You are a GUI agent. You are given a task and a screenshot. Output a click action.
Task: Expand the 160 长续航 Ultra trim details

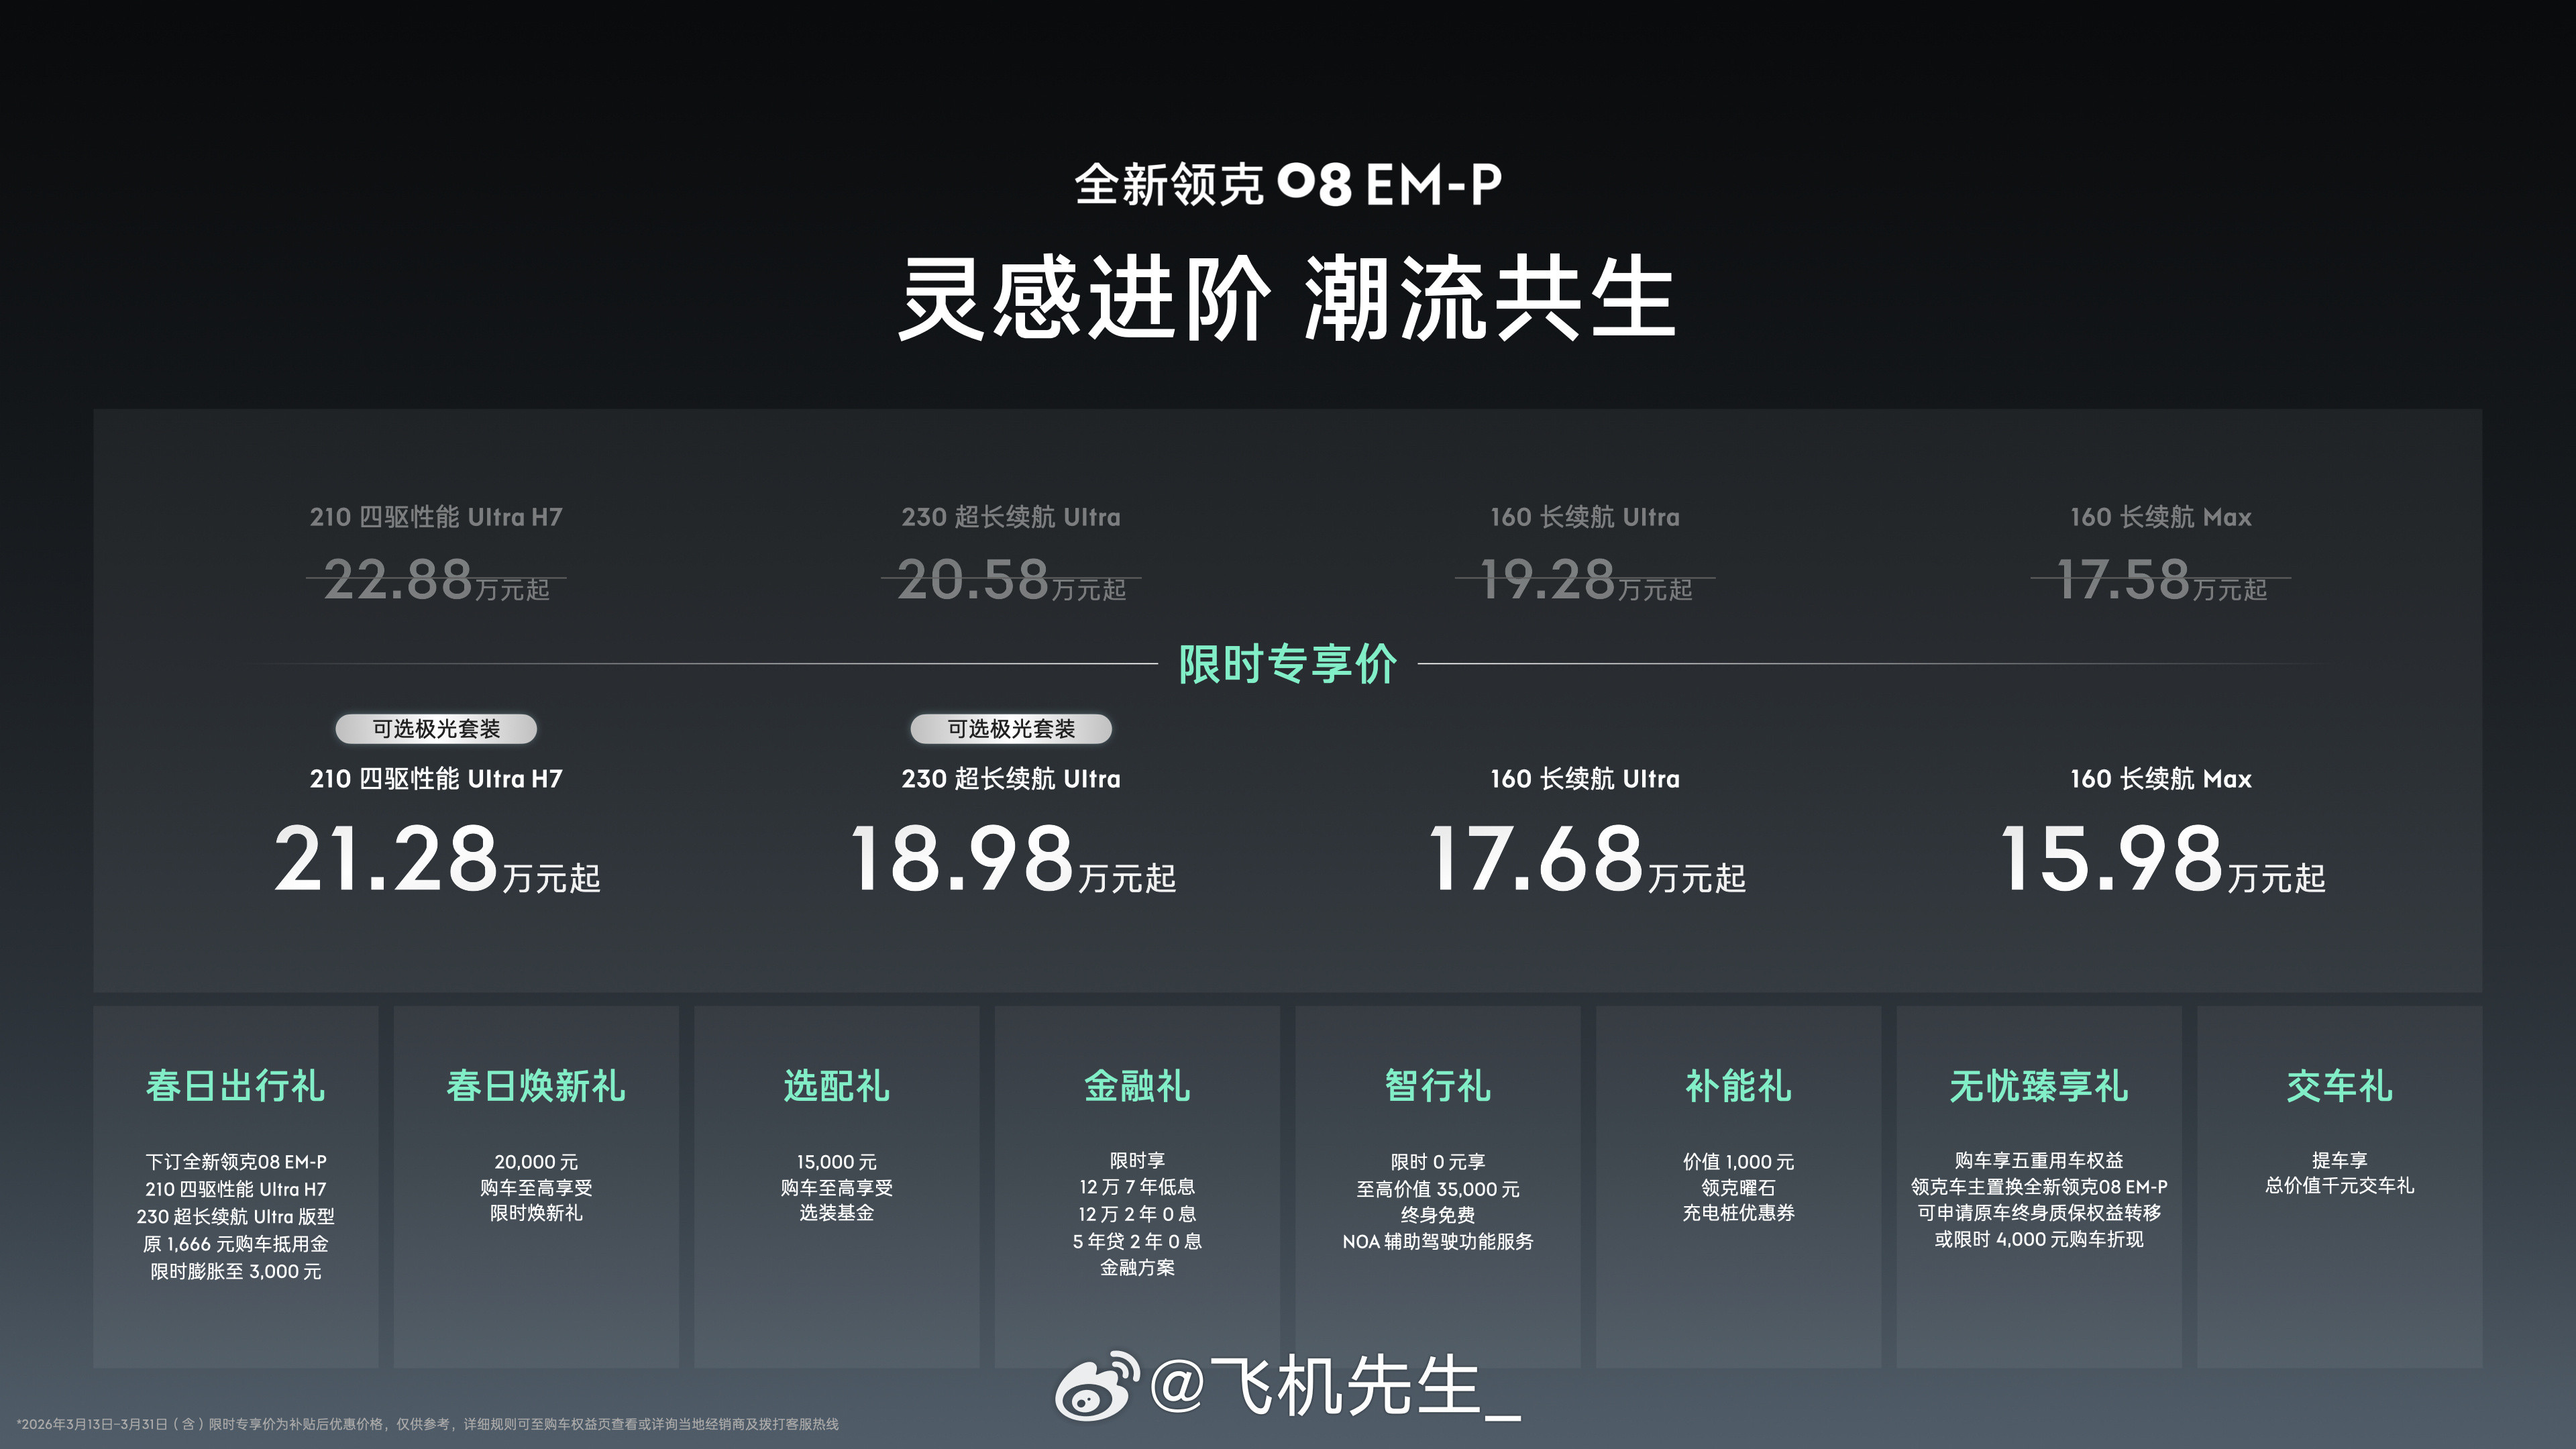pos(1587,779)
